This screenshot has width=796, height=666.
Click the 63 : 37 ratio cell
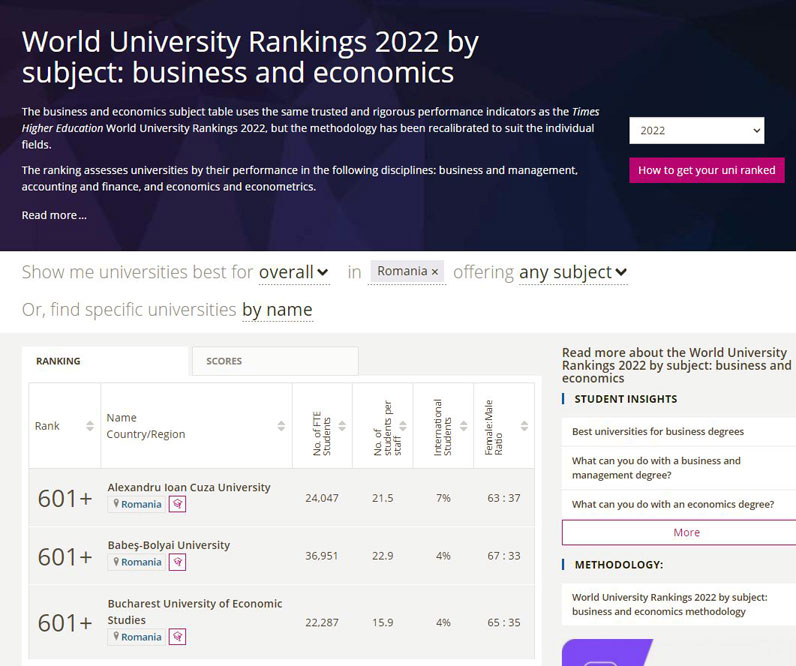tap(504, 498)
